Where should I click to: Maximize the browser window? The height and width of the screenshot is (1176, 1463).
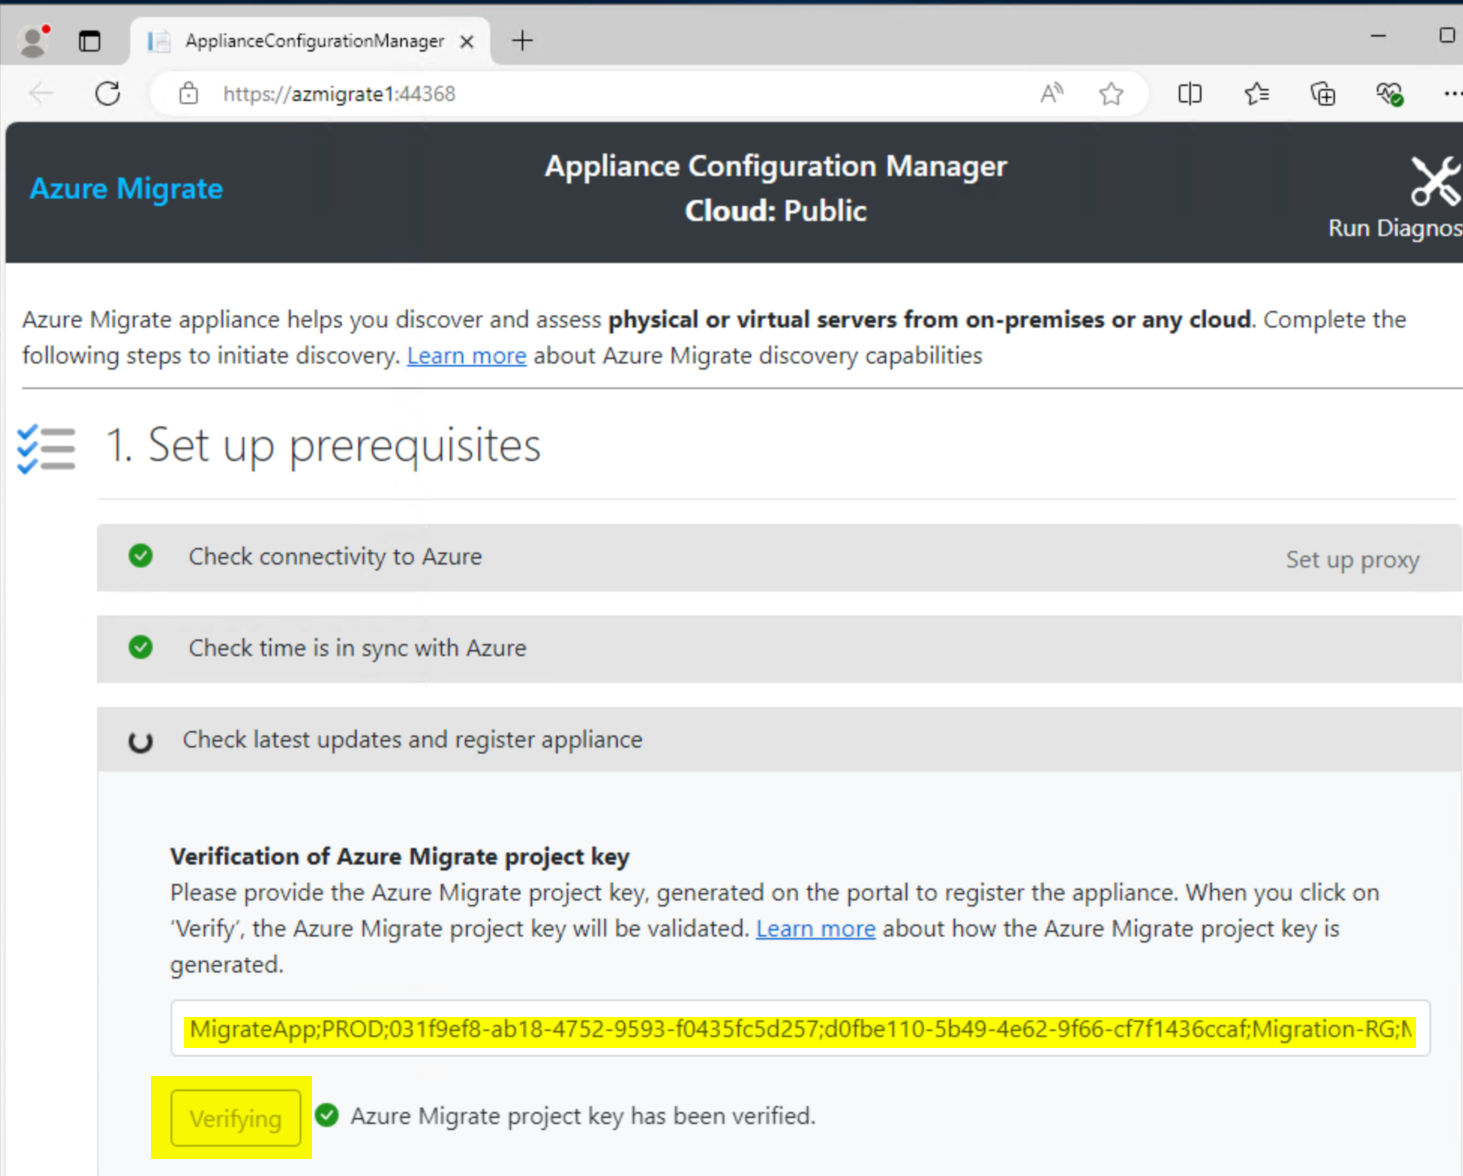[1447, 35]
